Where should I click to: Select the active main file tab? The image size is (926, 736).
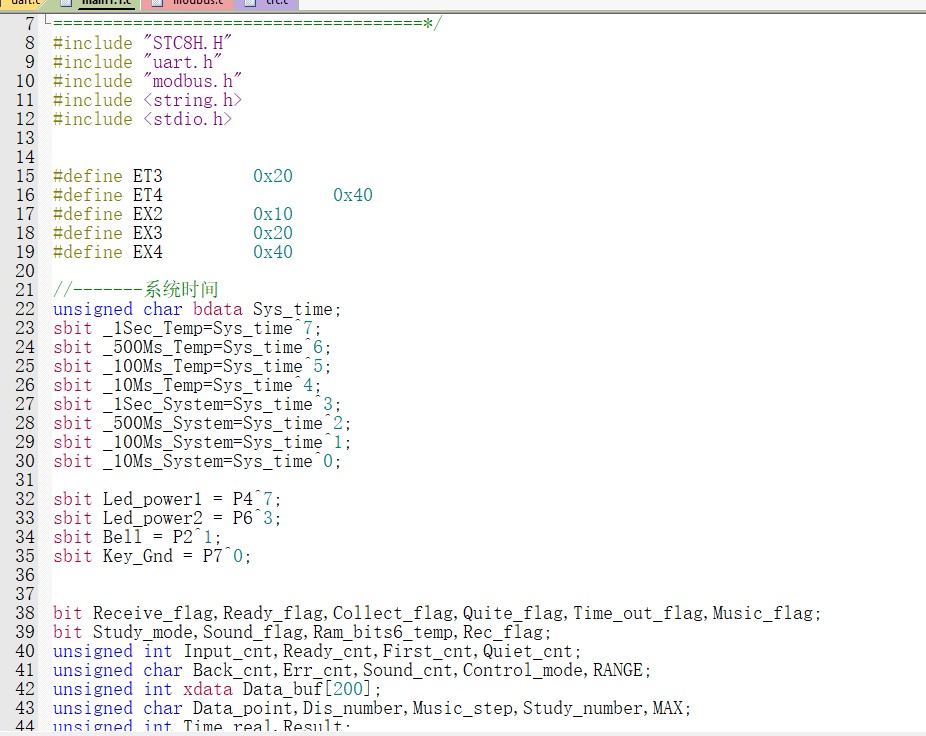[x=105, y=3]
